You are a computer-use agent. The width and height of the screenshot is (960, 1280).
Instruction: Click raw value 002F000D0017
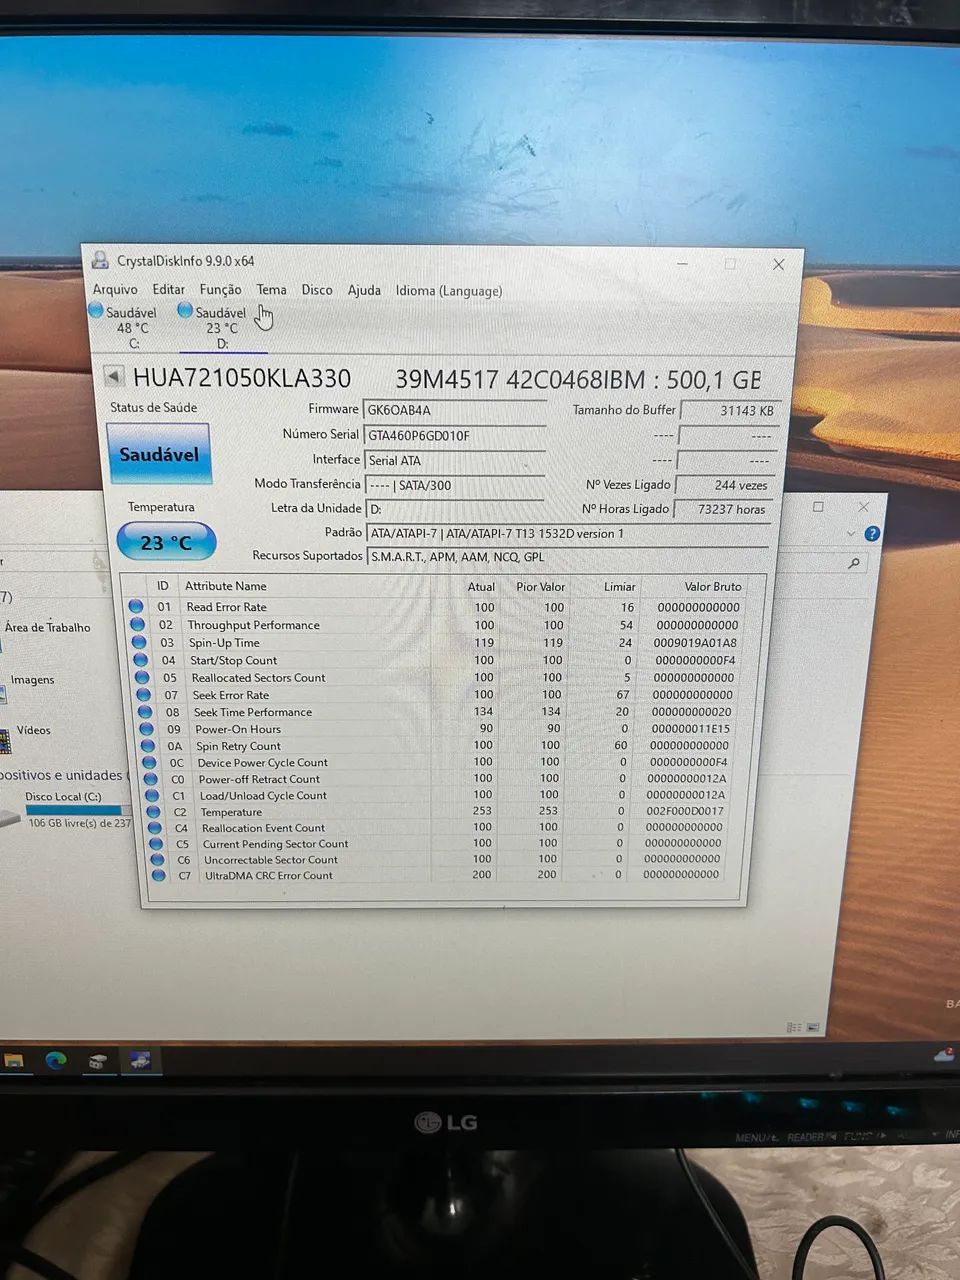(685, 811)
